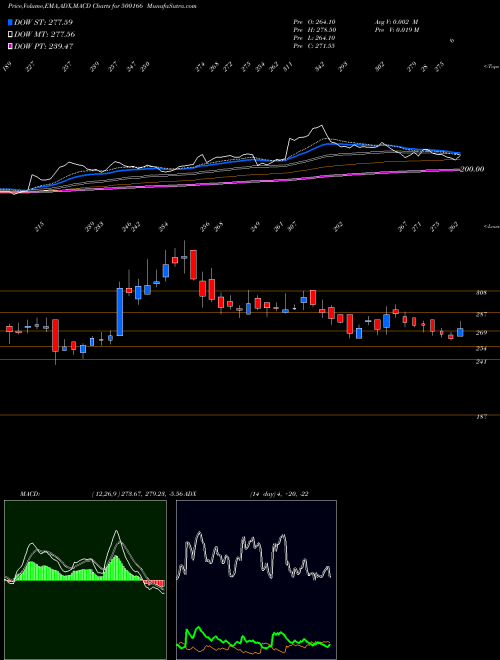Click the 'Pre H: 278.50' value
The height and width of the screenshot is (660, 500).
(x=314, y=30)
